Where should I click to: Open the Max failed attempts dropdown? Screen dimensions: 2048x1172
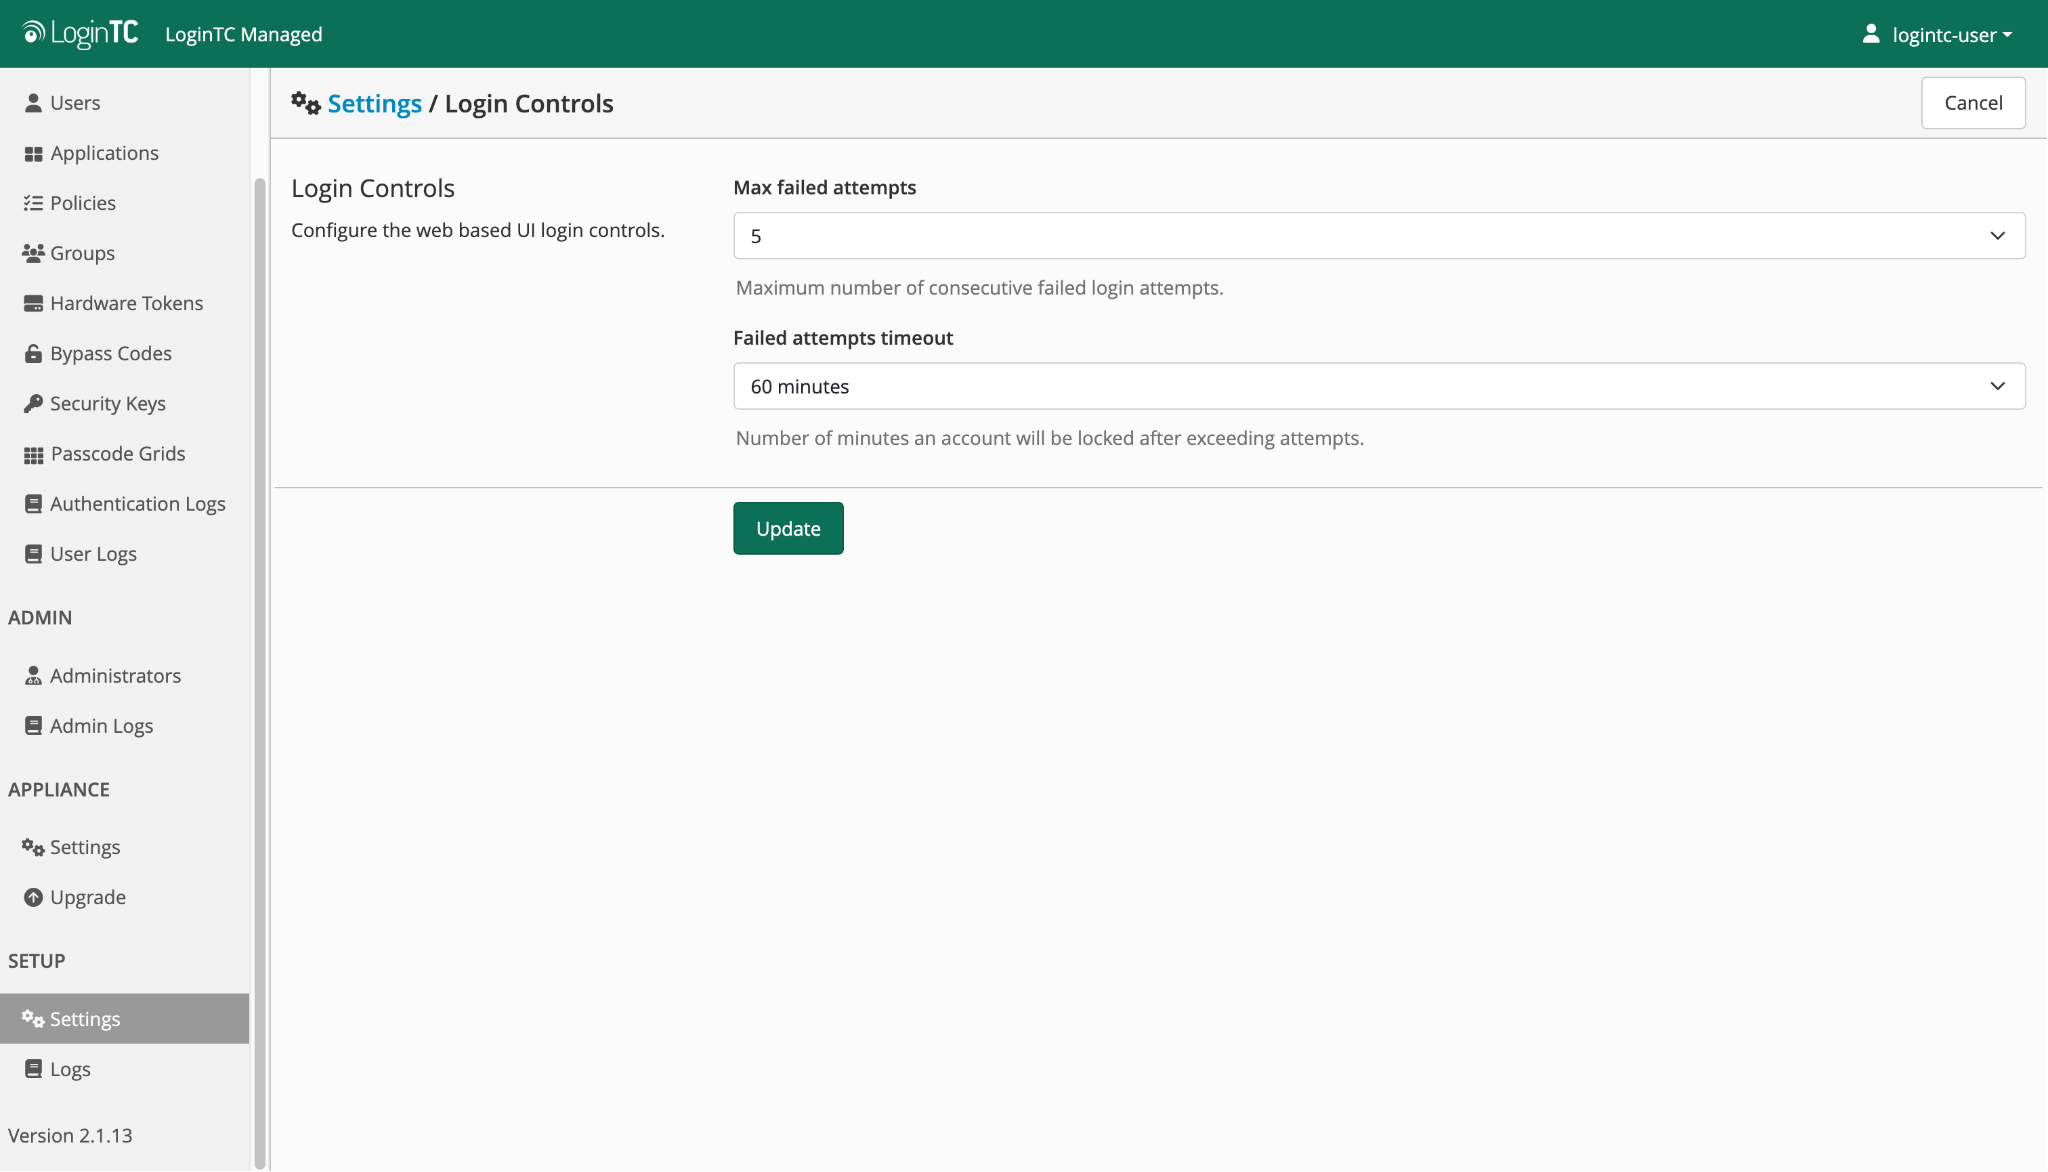click(x=1379, y=236)
